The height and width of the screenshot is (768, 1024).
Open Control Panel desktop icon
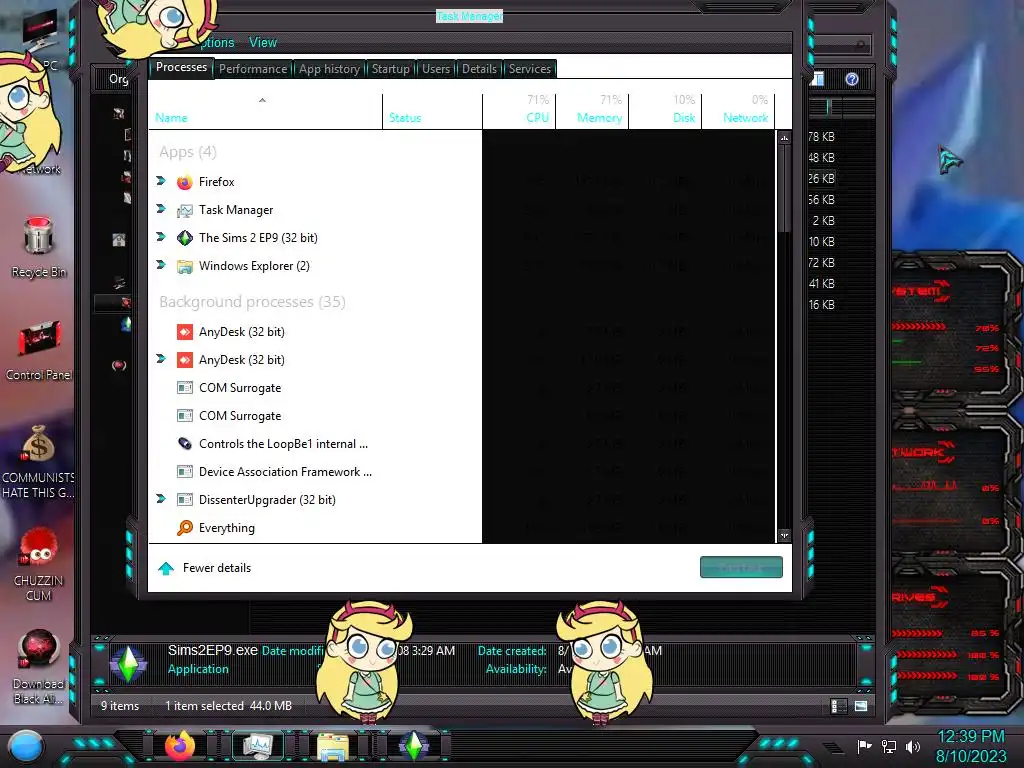click(39, 351)
